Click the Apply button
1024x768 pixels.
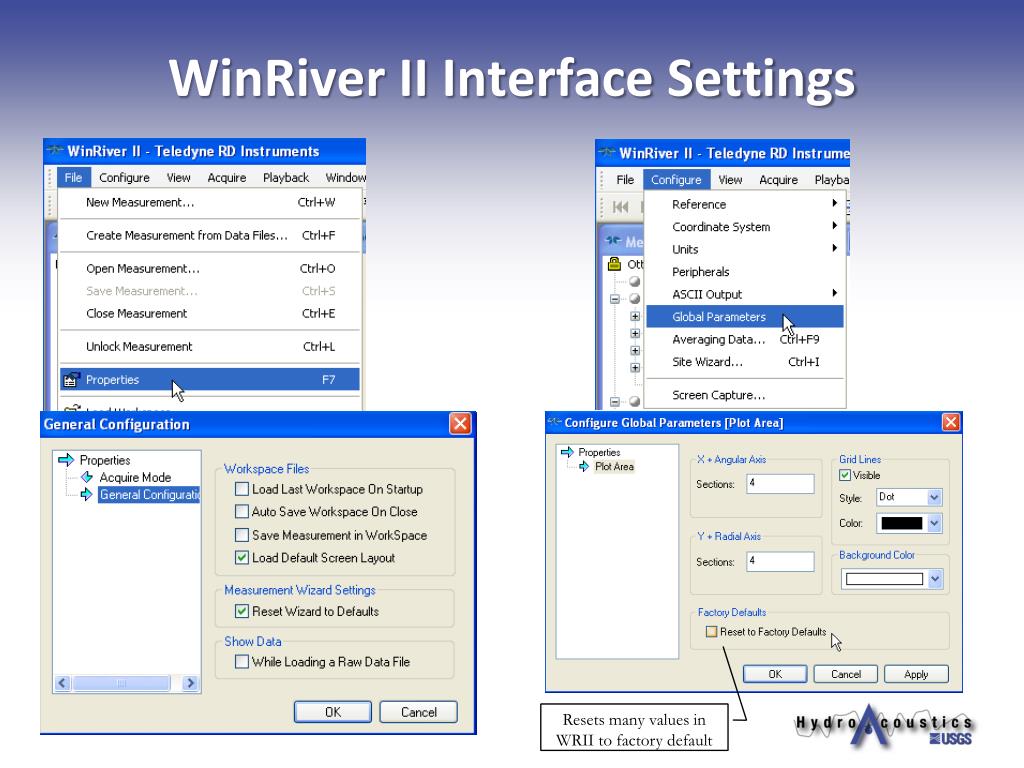(916, 674)
